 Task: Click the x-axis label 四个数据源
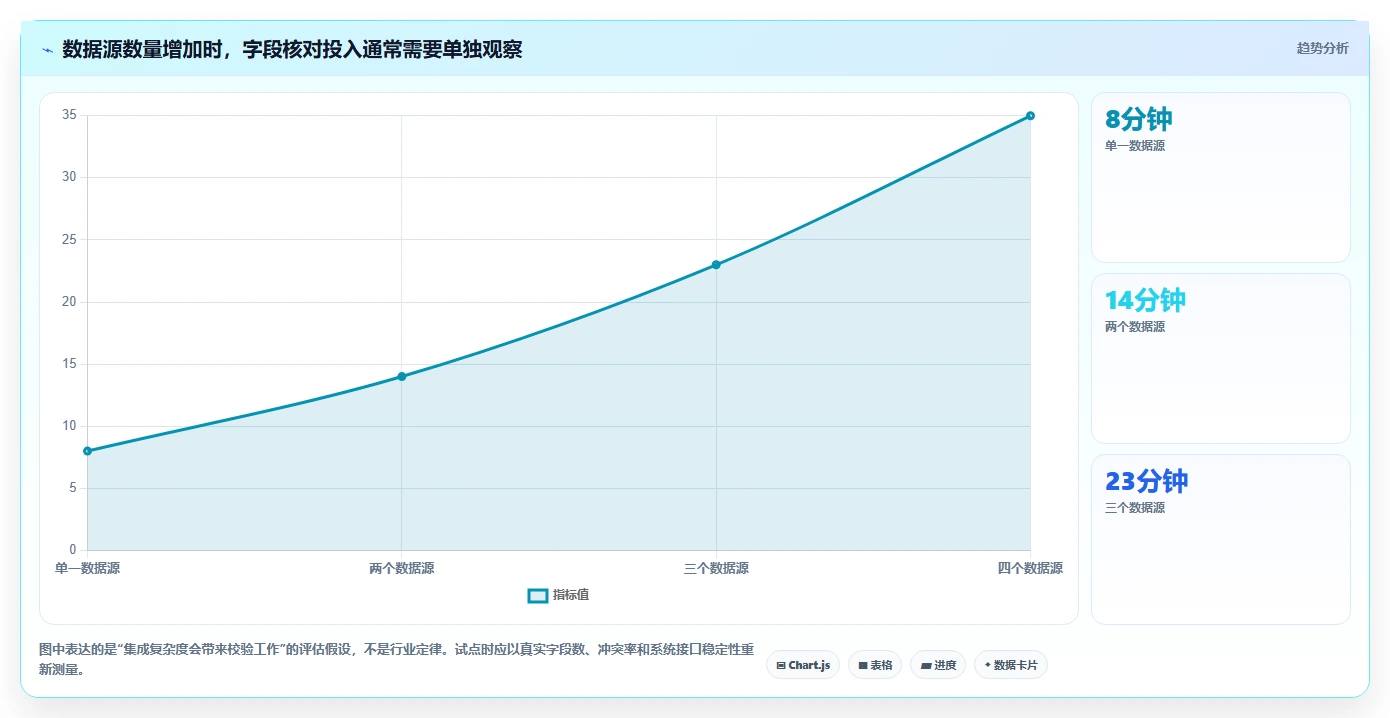pos(1030,568)
